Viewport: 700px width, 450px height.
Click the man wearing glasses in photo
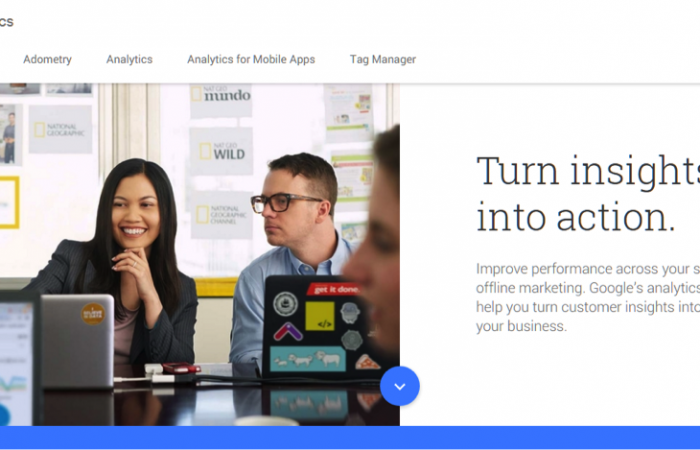(290, 250)
